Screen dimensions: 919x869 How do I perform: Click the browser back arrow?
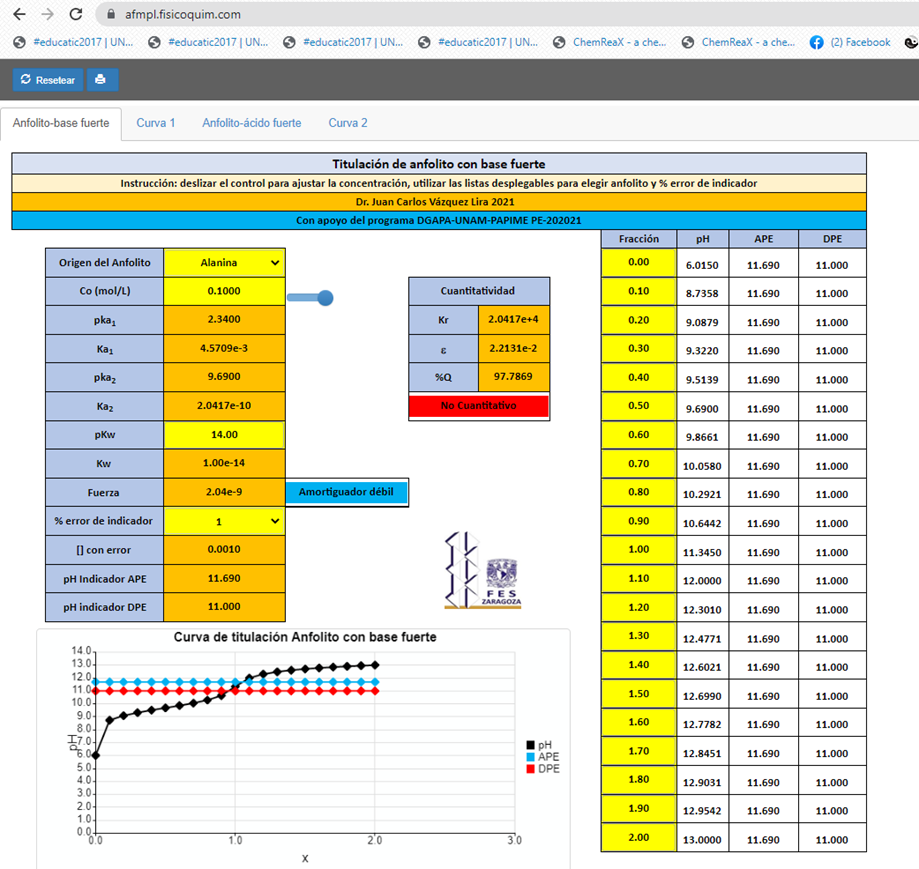(19, 15)
